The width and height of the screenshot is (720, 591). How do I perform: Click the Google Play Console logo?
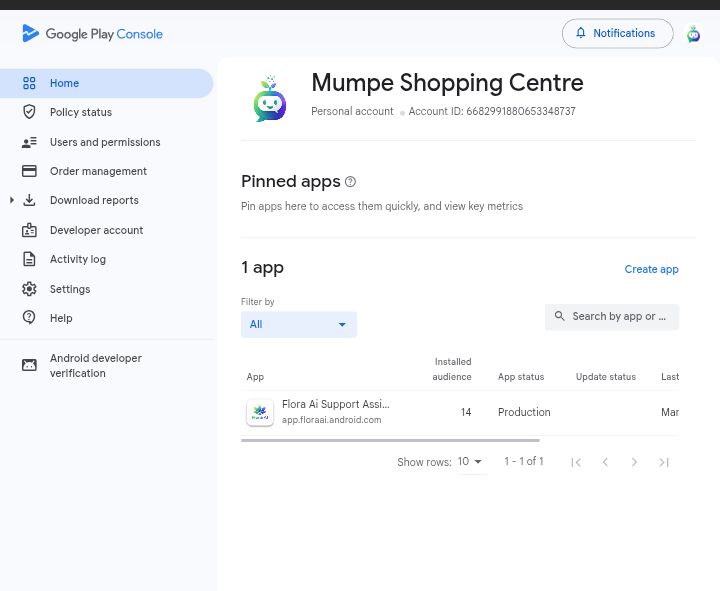(92, 34)
